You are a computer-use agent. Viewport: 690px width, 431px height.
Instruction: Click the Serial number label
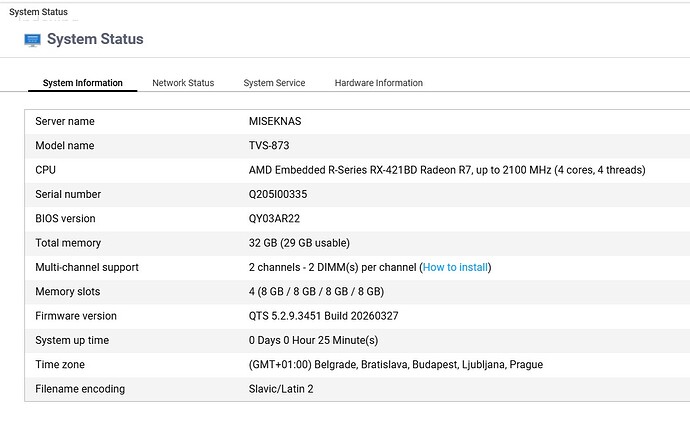click(68, 194)
